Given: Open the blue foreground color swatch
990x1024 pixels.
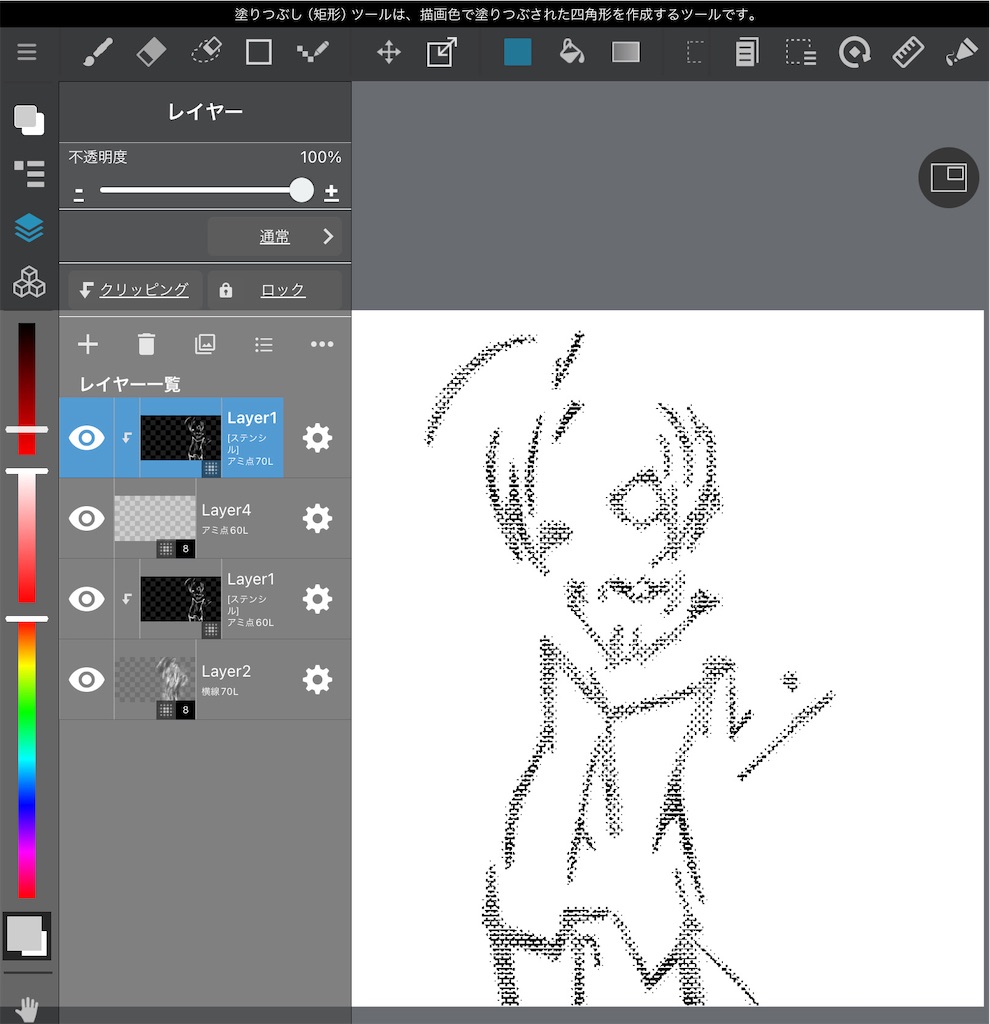Looking at the screenshot, I should point(517,52).
